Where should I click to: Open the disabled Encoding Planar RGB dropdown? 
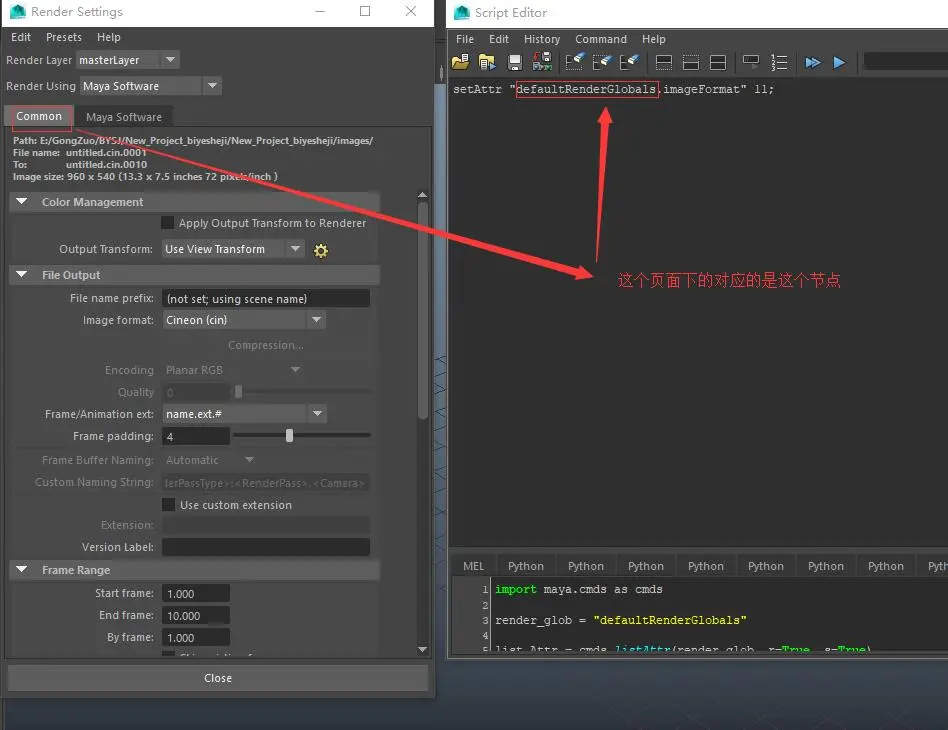pos(233,370)
